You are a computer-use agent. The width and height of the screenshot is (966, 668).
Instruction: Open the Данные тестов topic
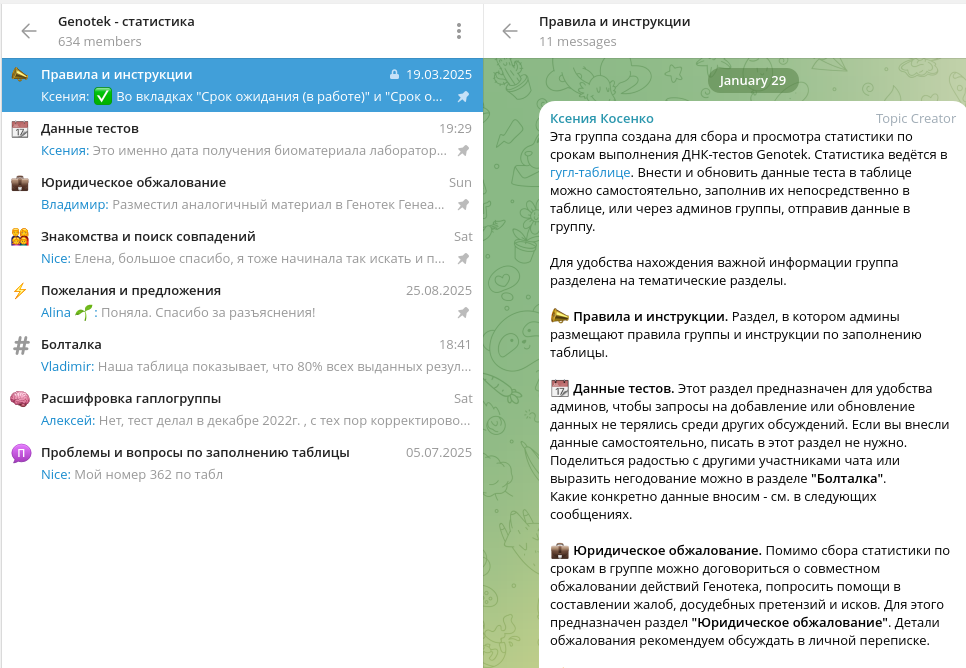(x=242, y=139)
